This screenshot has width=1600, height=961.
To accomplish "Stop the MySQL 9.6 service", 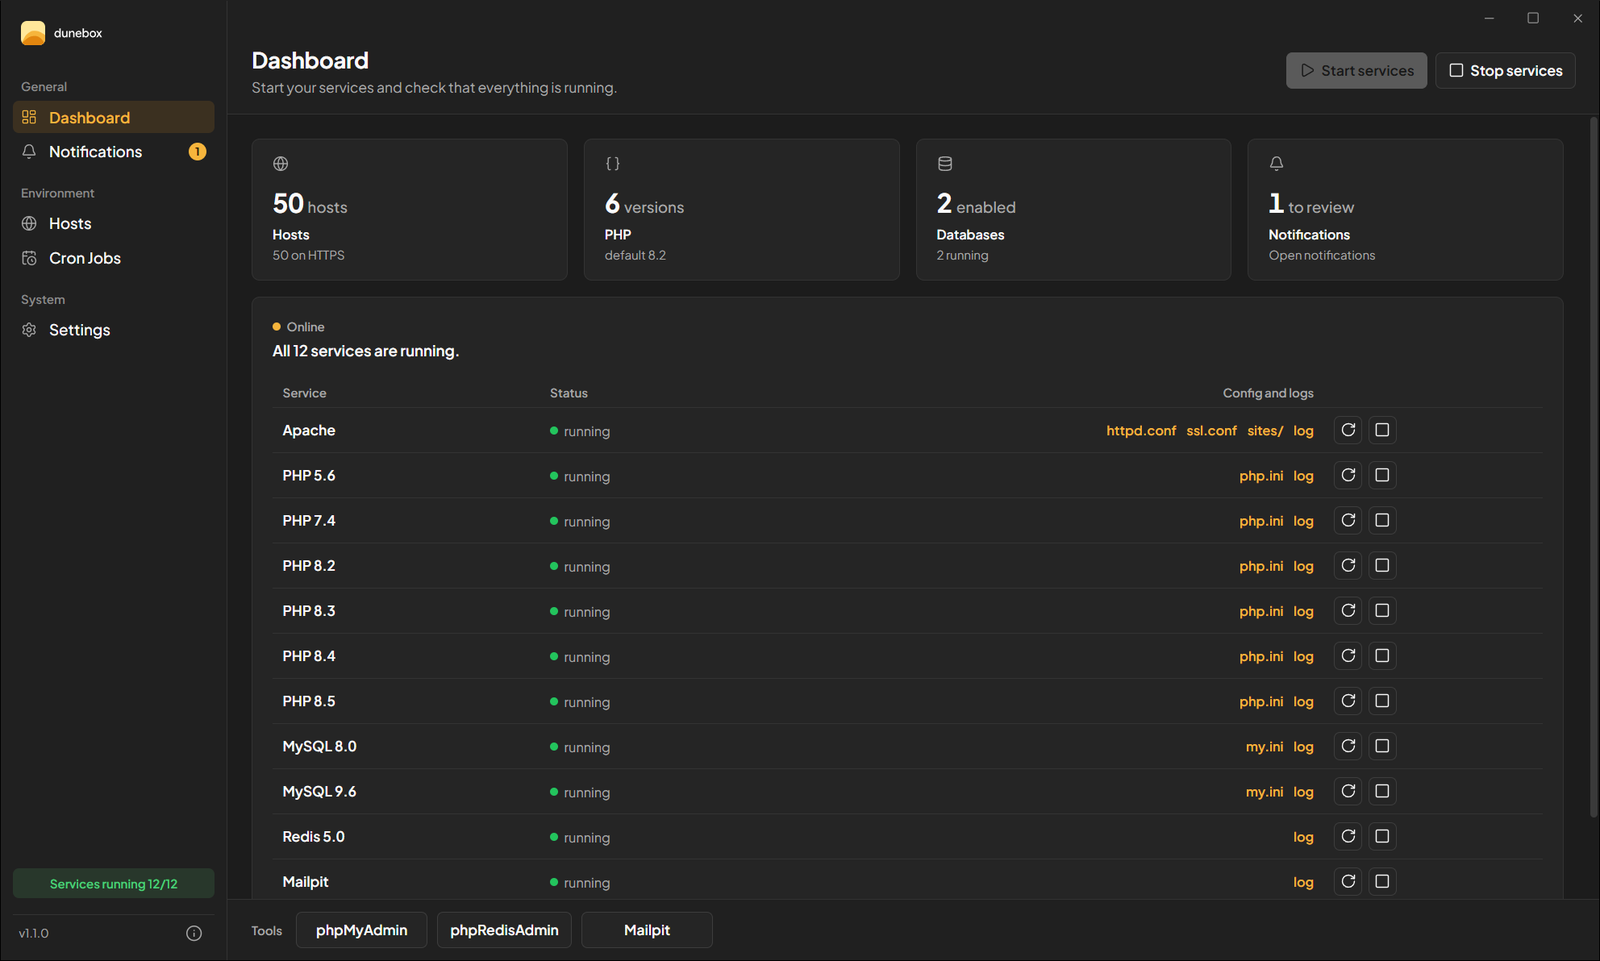I will (x=1382, y=791).
